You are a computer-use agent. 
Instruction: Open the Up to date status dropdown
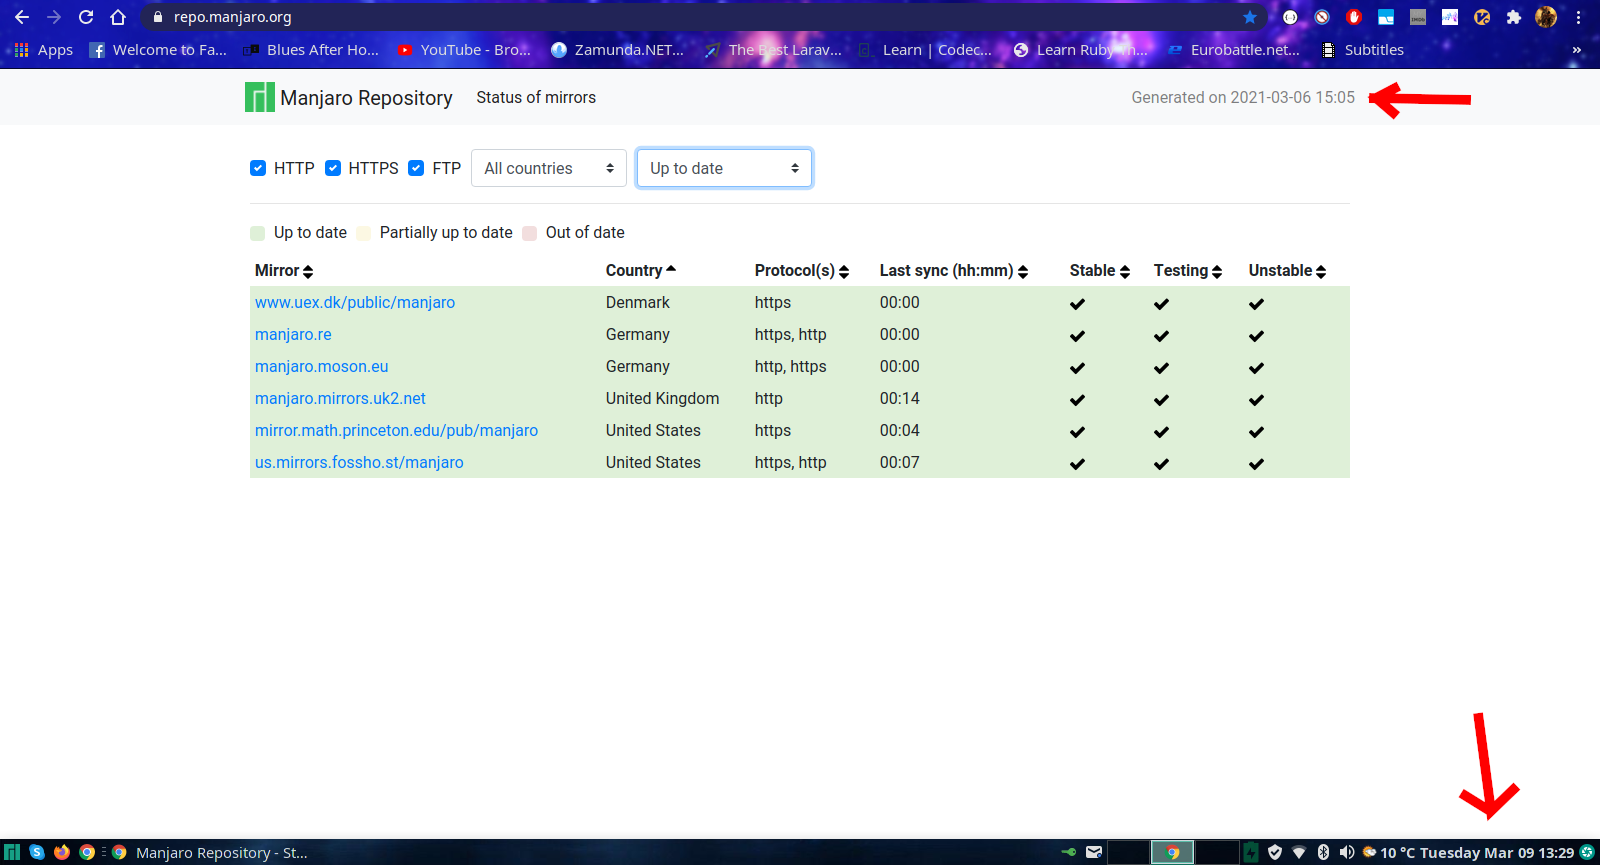coord(724,168)
